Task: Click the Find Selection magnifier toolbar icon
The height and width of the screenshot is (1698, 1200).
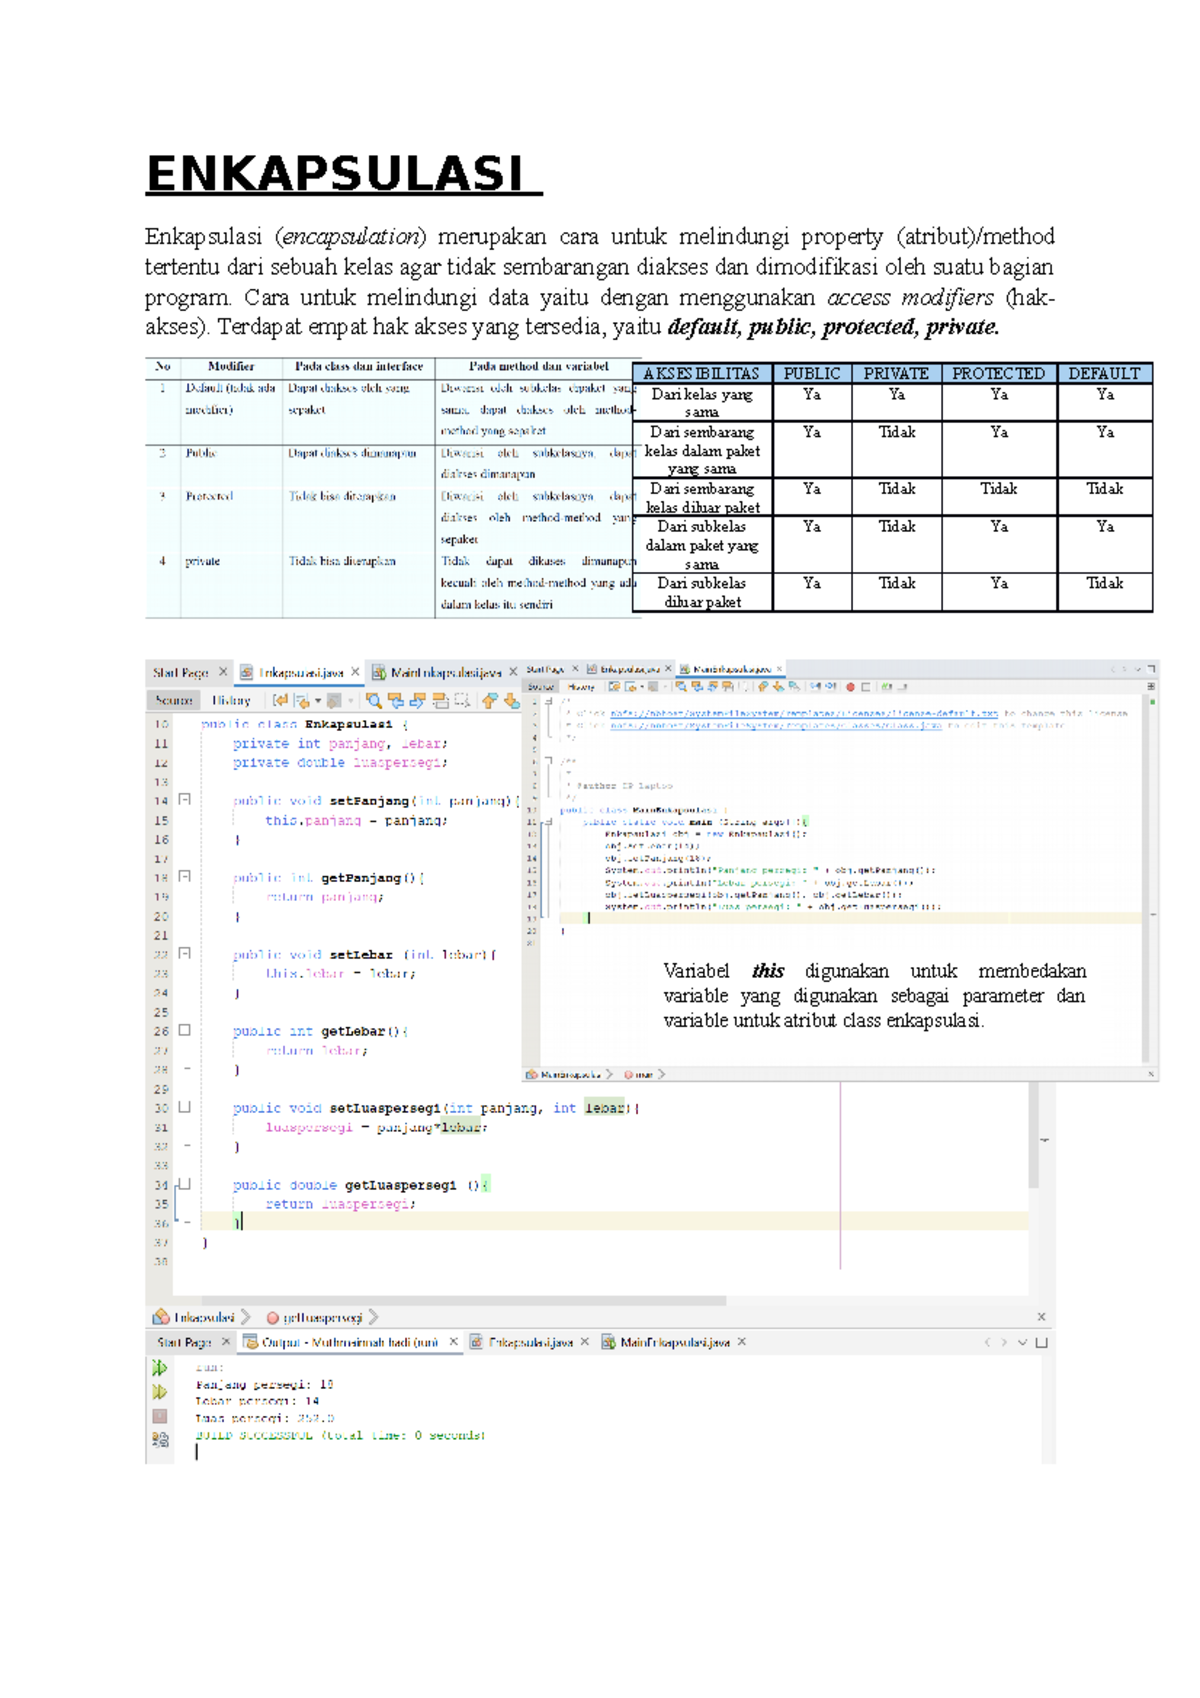Action: [x=373, y=701]
